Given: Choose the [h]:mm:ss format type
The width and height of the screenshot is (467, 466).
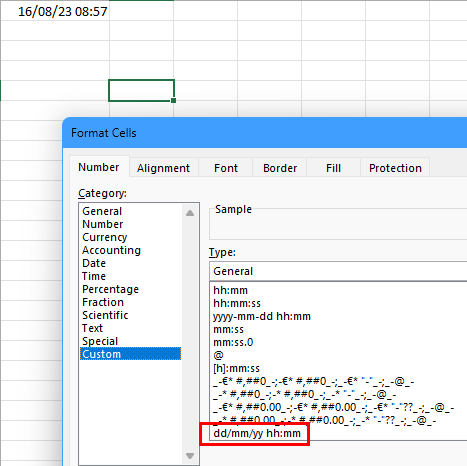Looking at the screenshot, I should 339,368.
